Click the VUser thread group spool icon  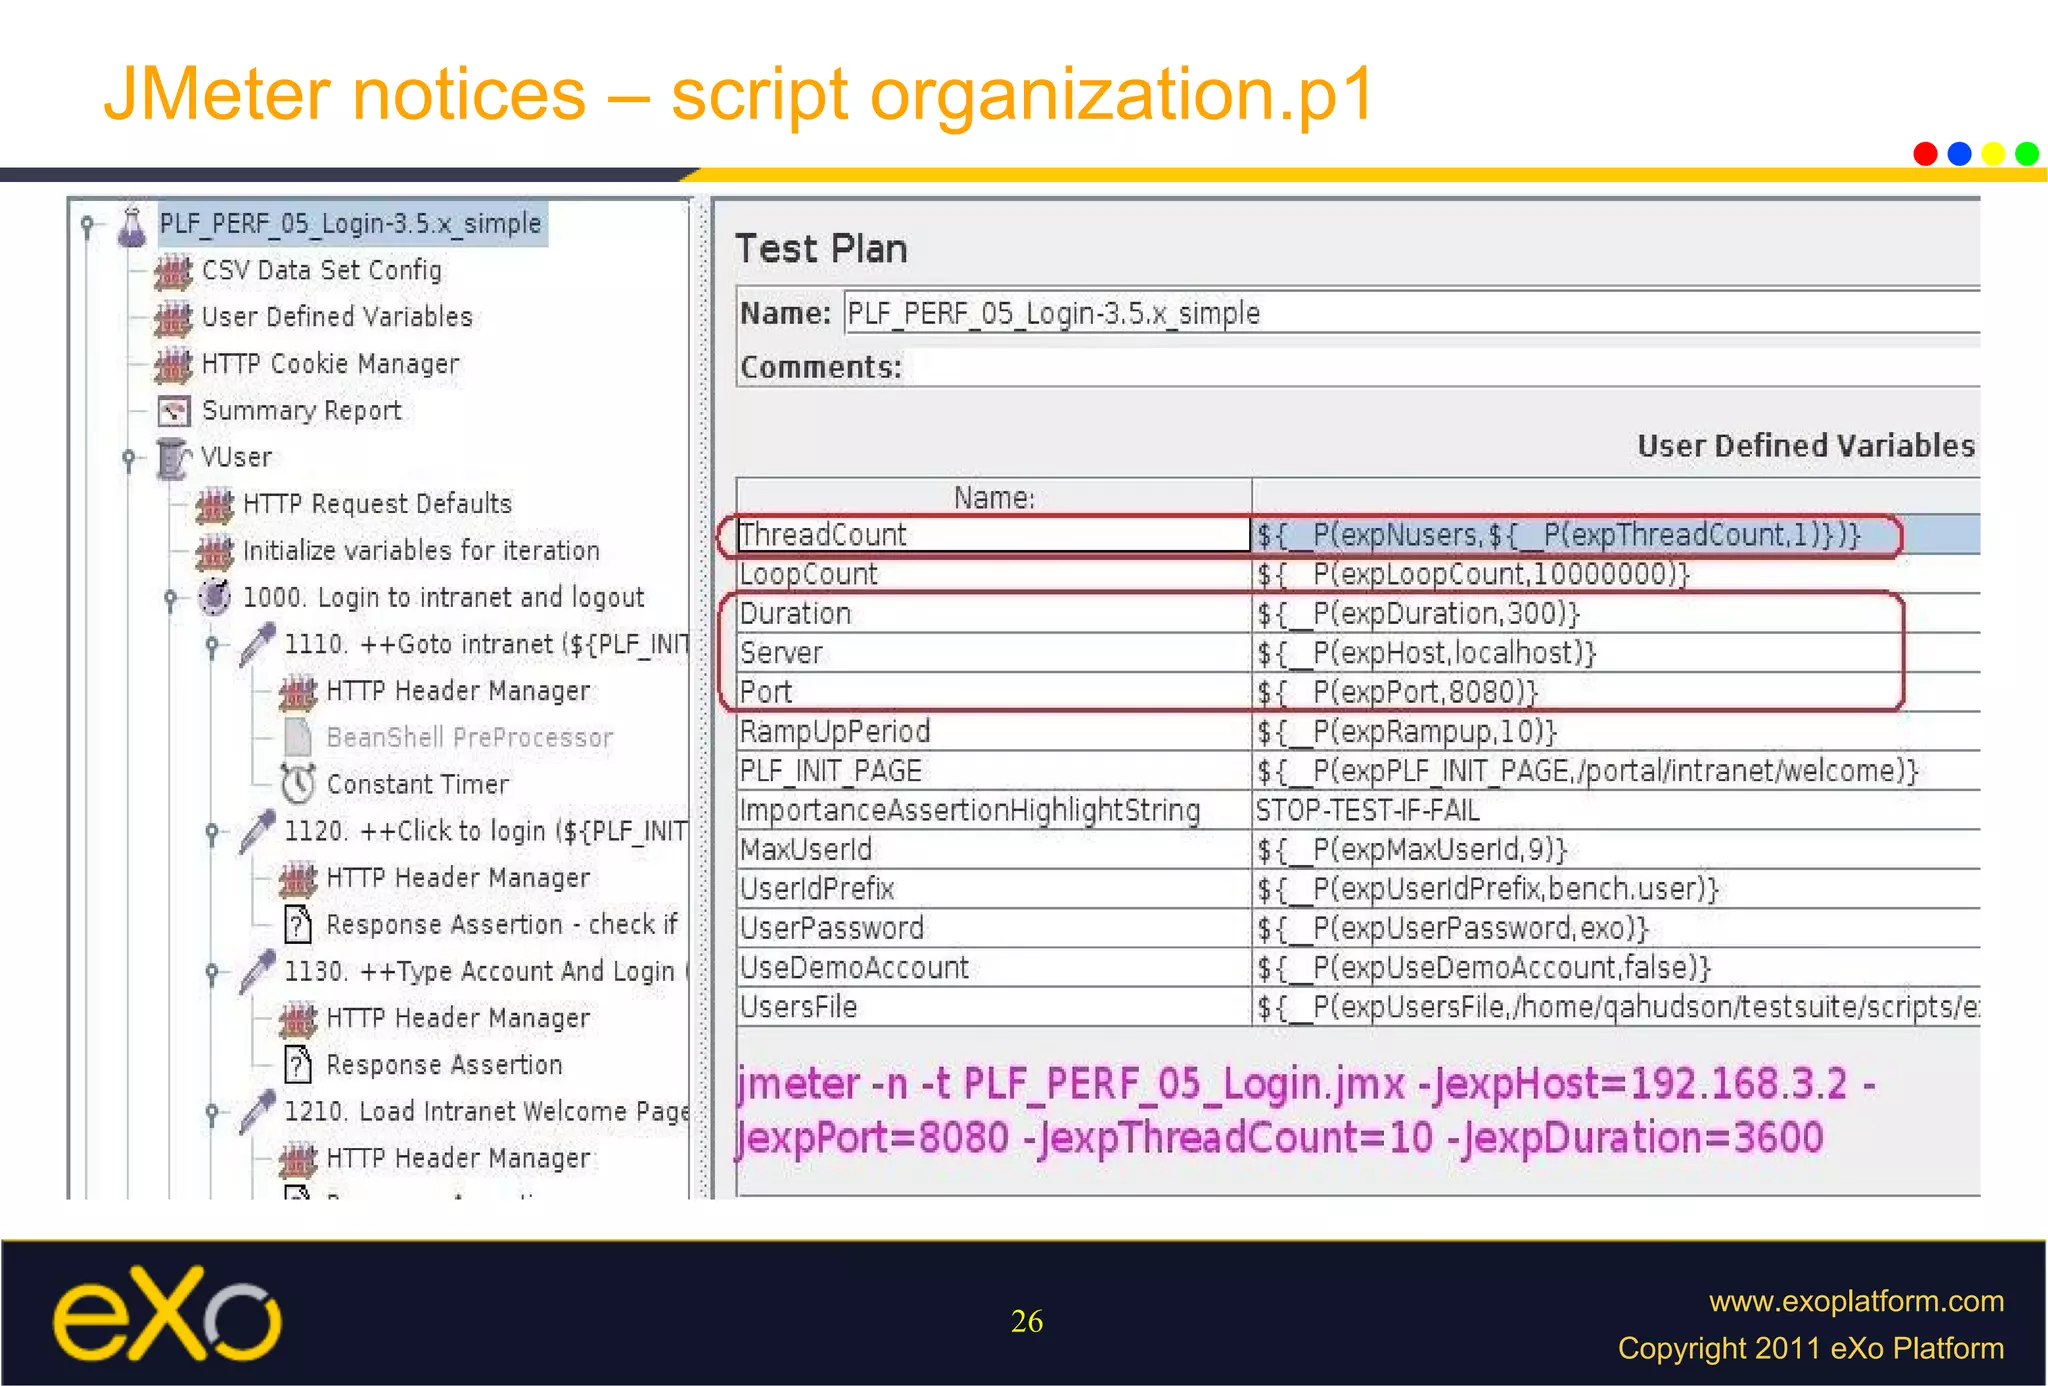174,458
